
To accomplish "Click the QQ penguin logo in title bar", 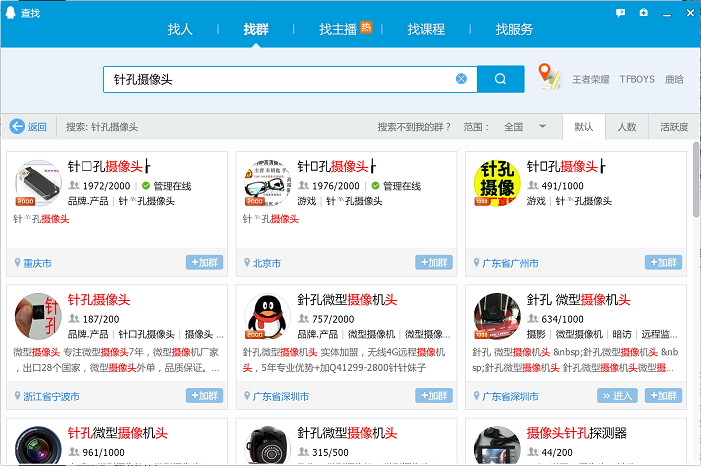I will pos(10,13).
